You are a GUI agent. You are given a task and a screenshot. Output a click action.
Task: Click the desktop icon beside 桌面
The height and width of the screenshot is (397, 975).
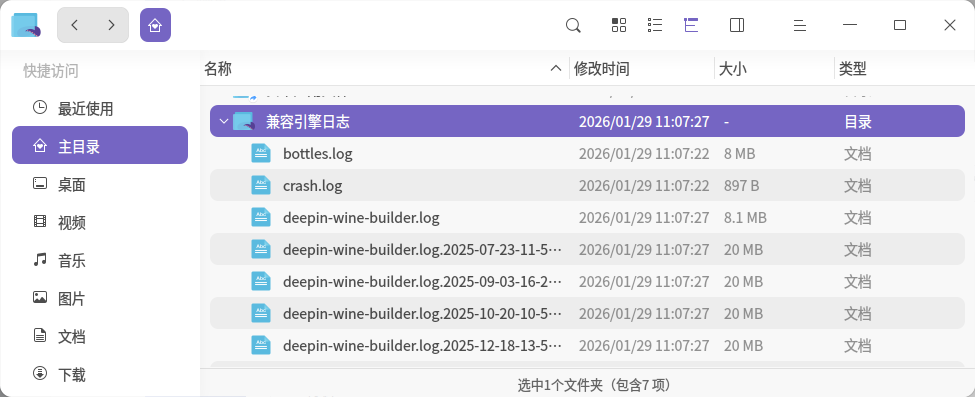coord(40,184)
